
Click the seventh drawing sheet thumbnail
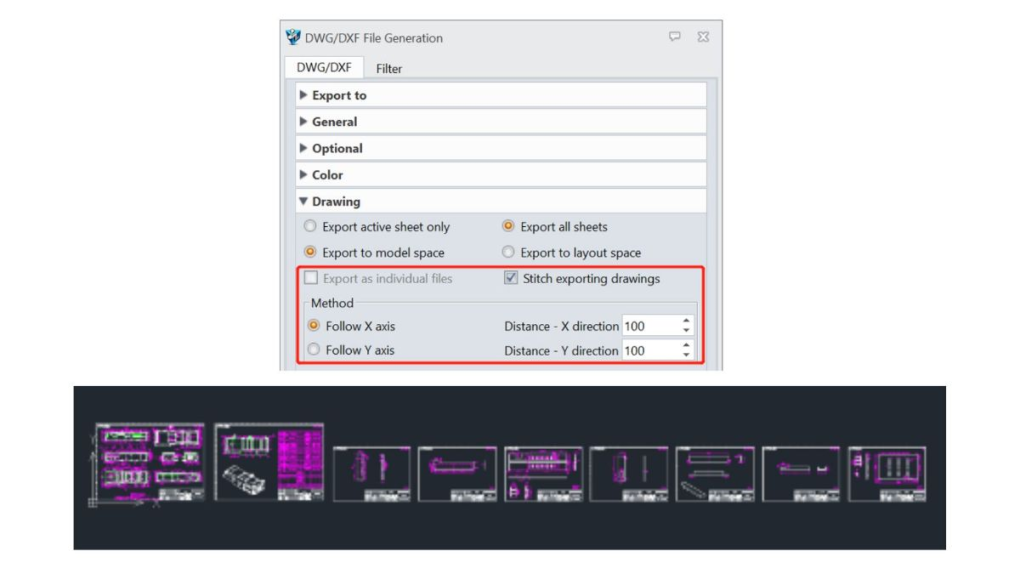click(x=715, y=474)
